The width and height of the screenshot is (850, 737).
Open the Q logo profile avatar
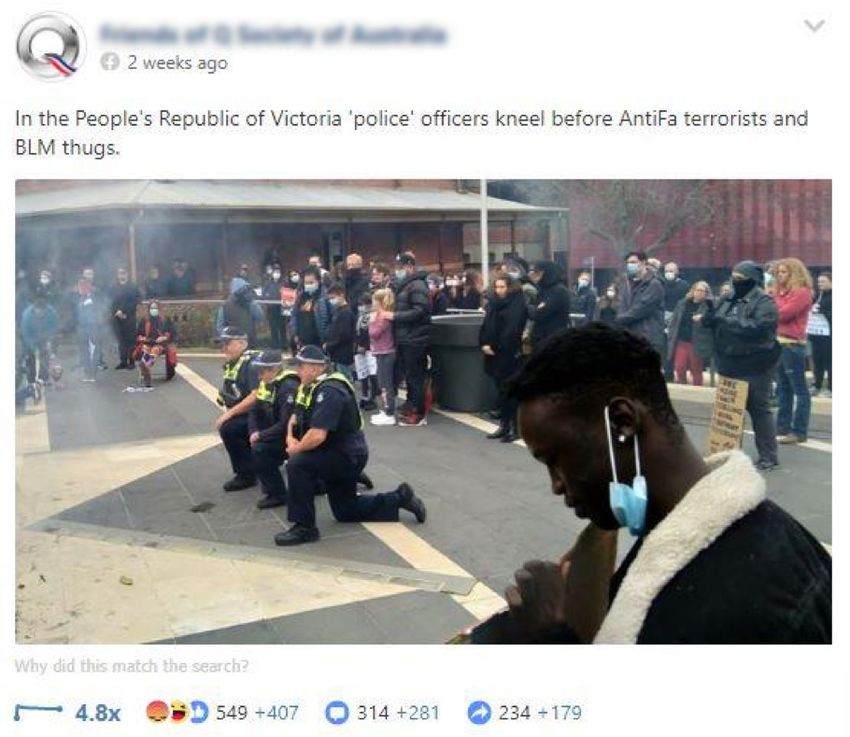50,47
